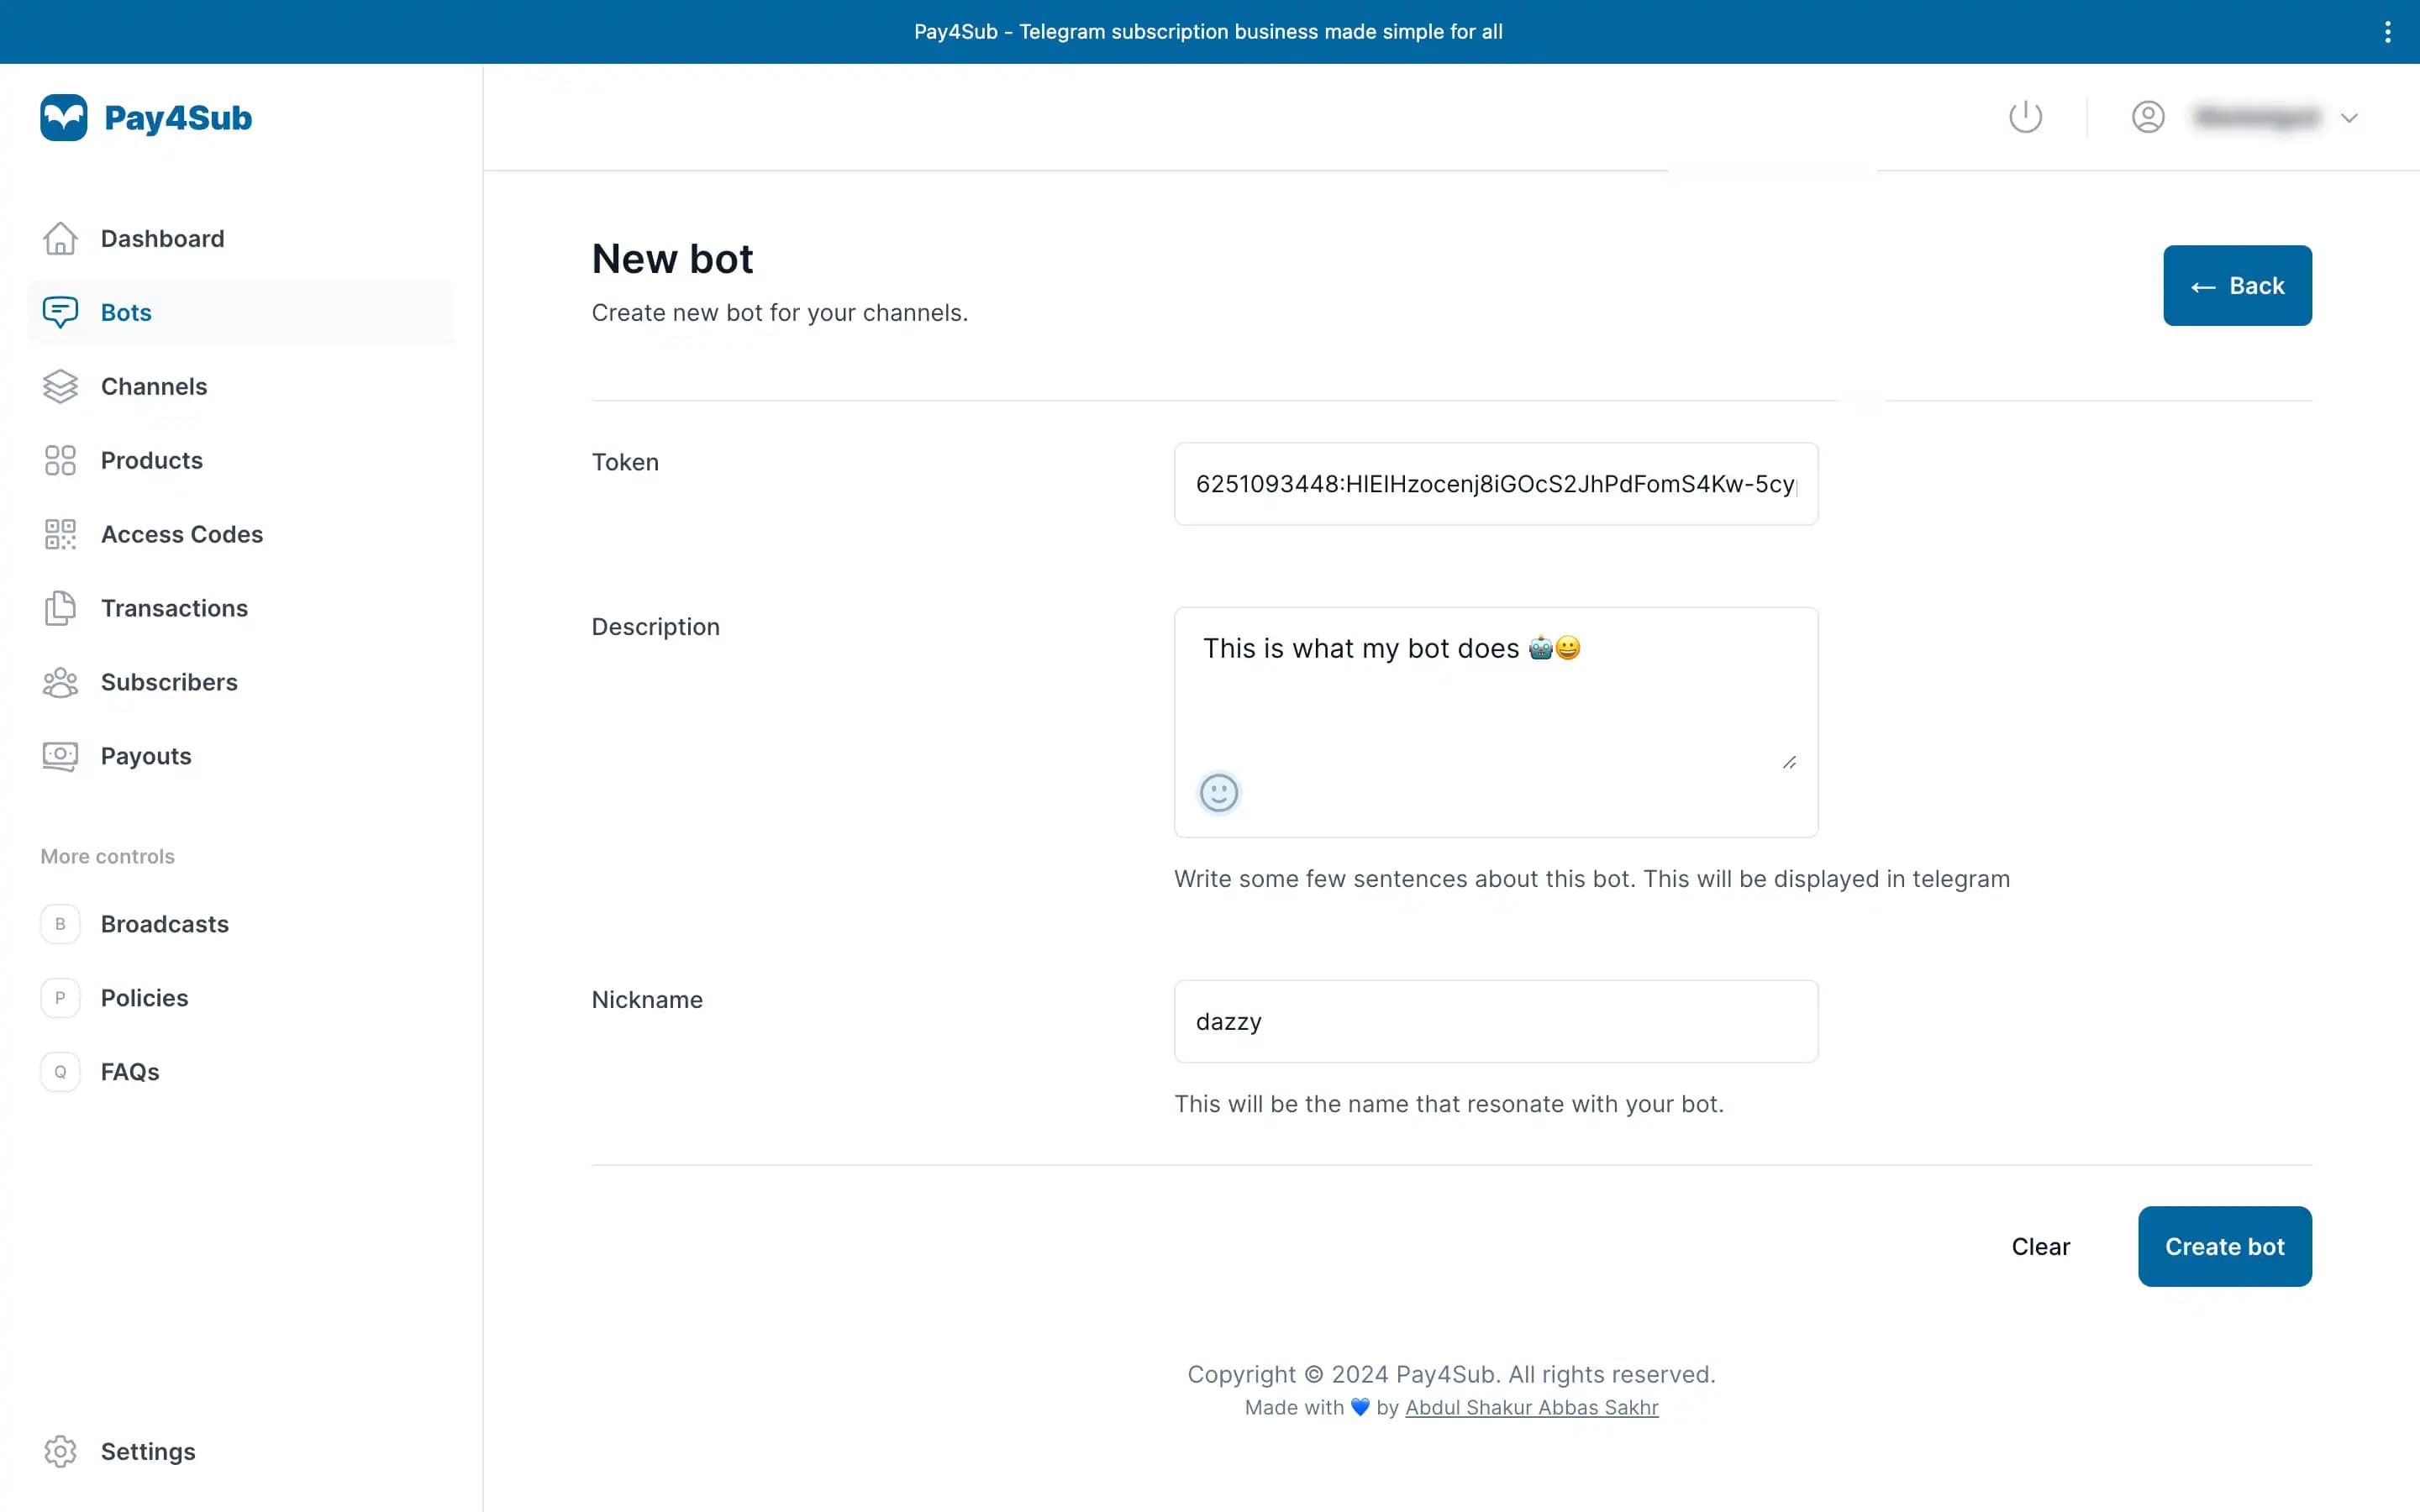Toggle FAQs sidebar menu item
The width and height of the screenshot is (2420, 1512).
(x=131, y=1069)
